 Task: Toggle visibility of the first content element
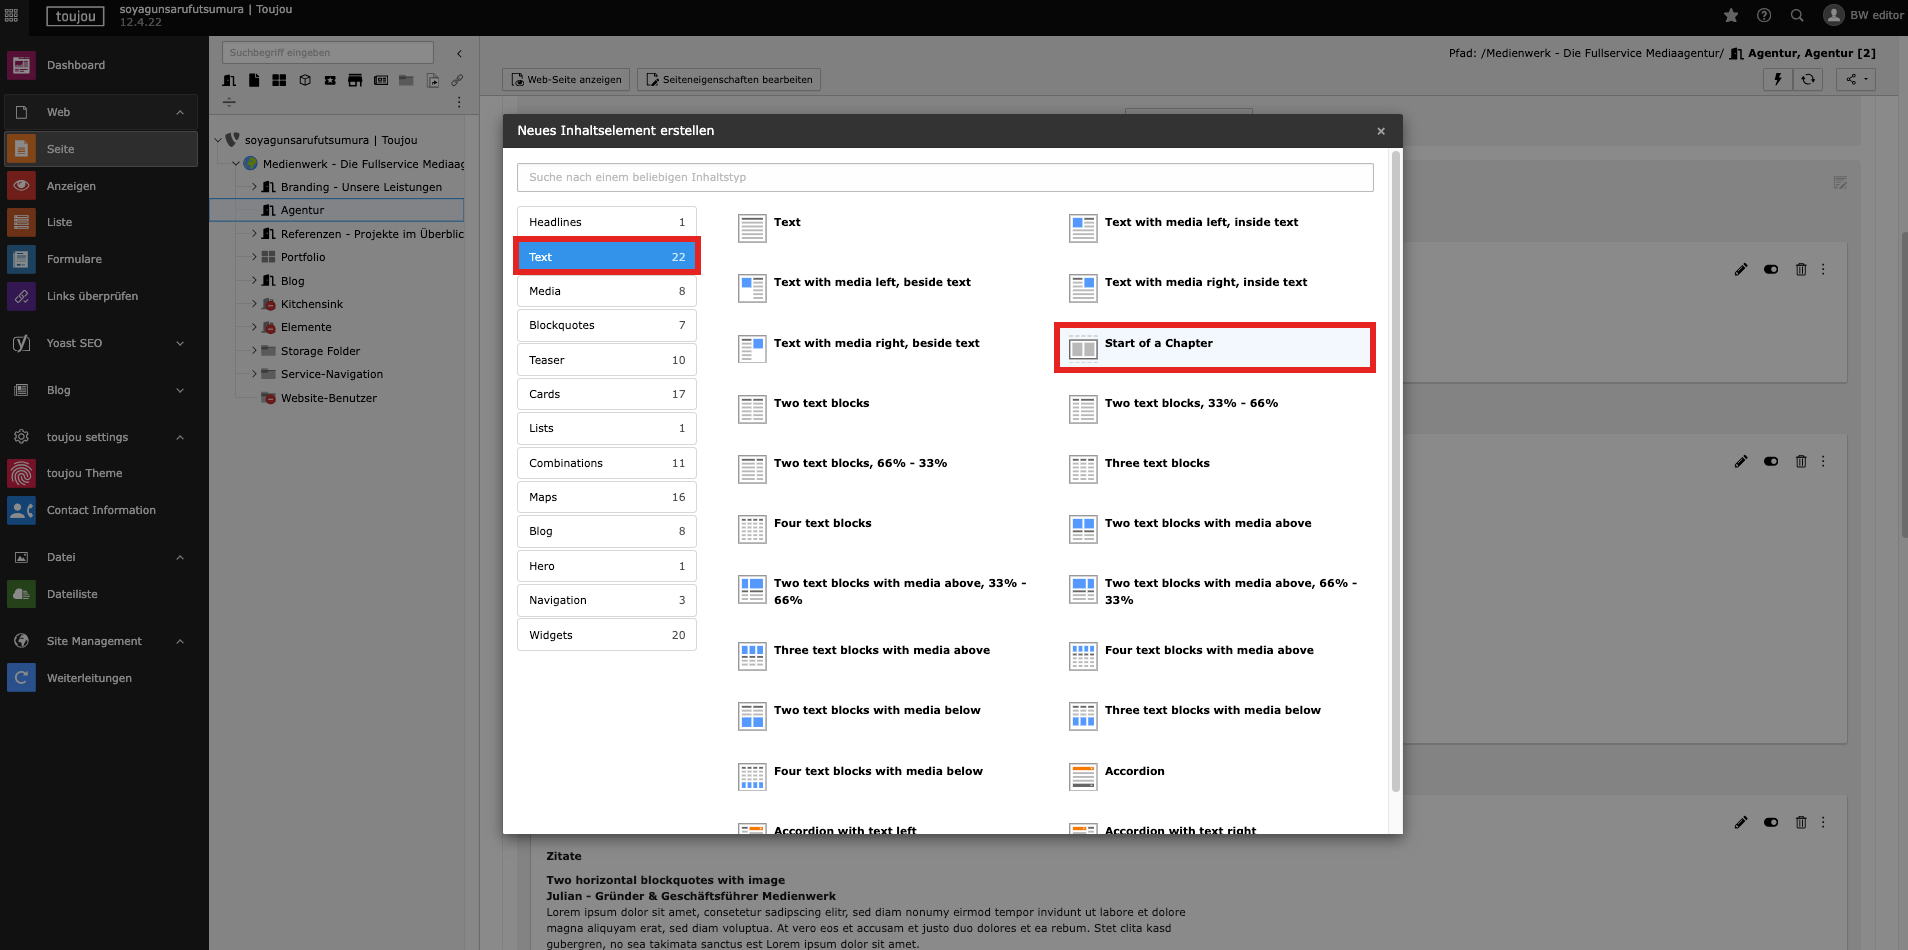[x=1771, y=269]
